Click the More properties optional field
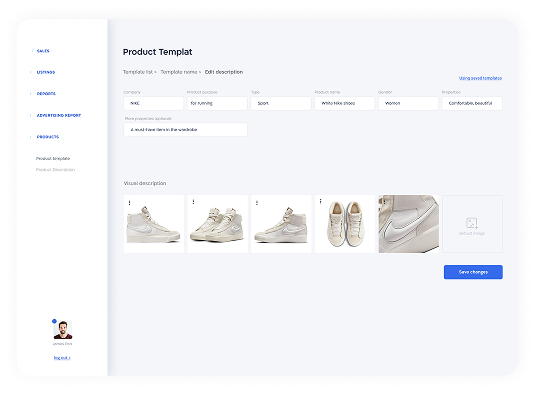This screenshot has height=393, width=538. click(185, 130)
